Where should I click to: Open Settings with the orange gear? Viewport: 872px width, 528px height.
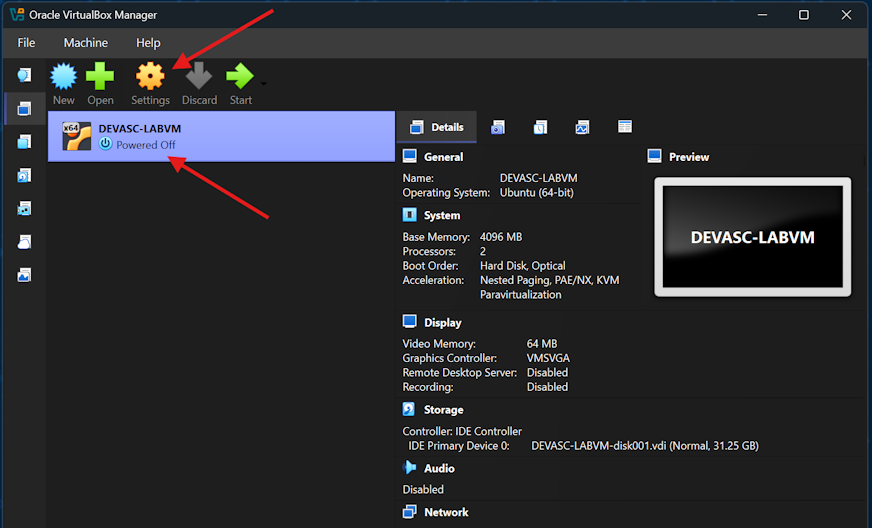click(x=150, y=83)
